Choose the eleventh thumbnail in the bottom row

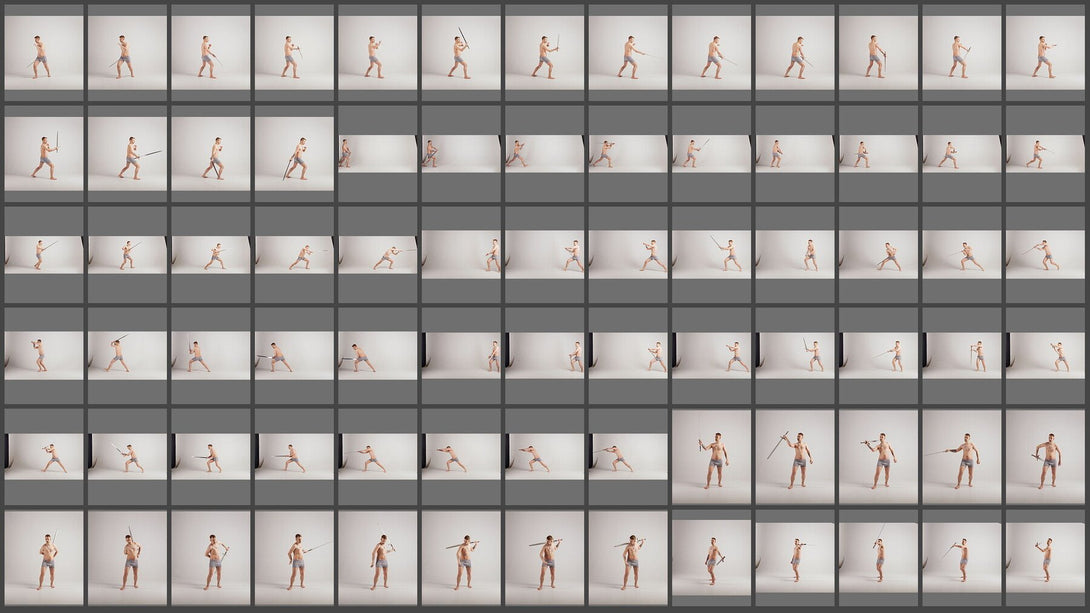pos(878,558)
